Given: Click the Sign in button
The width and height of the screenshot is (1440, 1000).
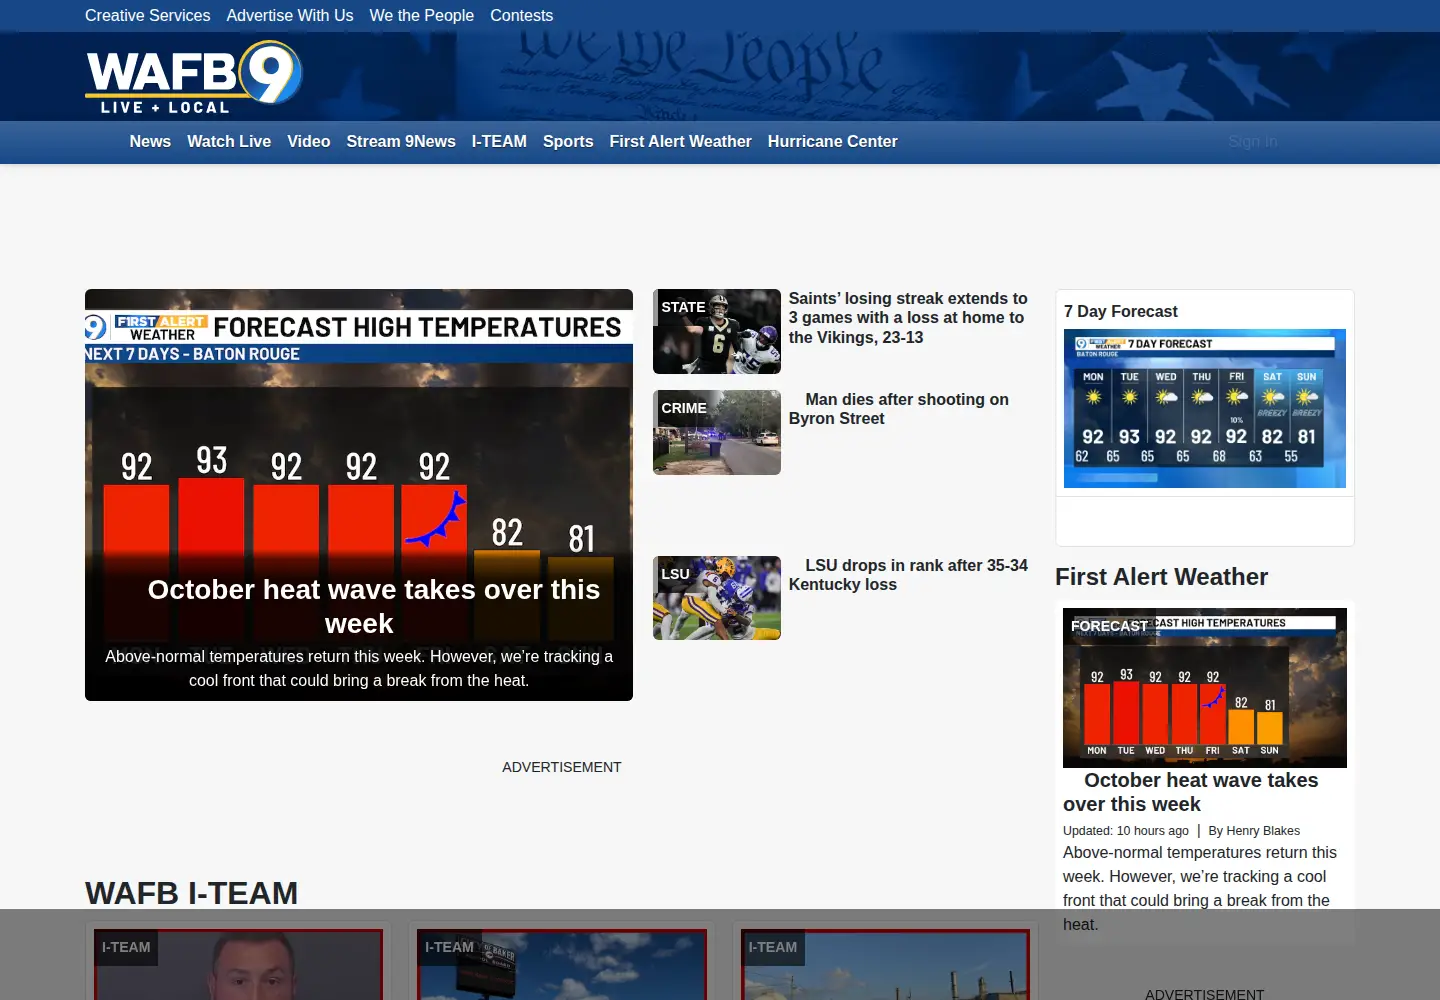Looking at the screenshot, I should [x=1253, y=142].
